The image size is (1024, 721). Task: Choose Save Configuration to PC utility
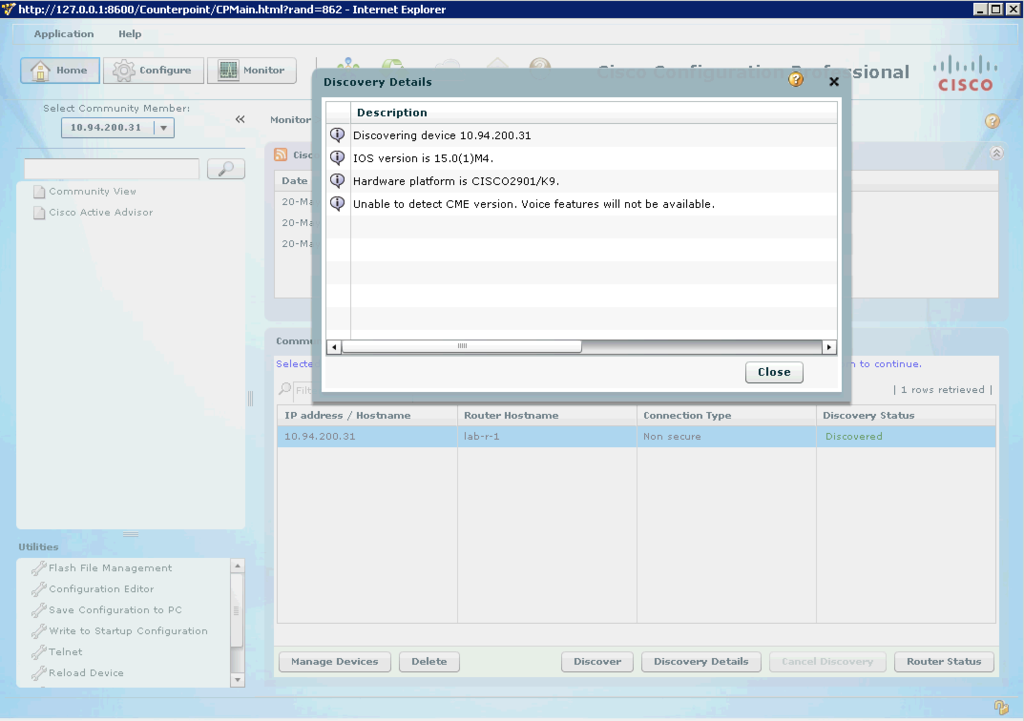click(x=116, y=610)
